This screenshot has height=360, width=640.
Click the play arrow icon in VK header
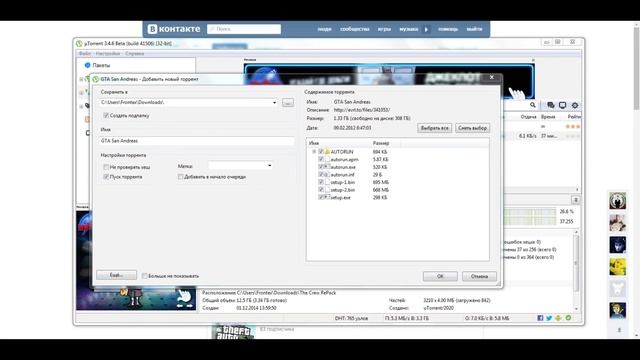click(426, 29)
